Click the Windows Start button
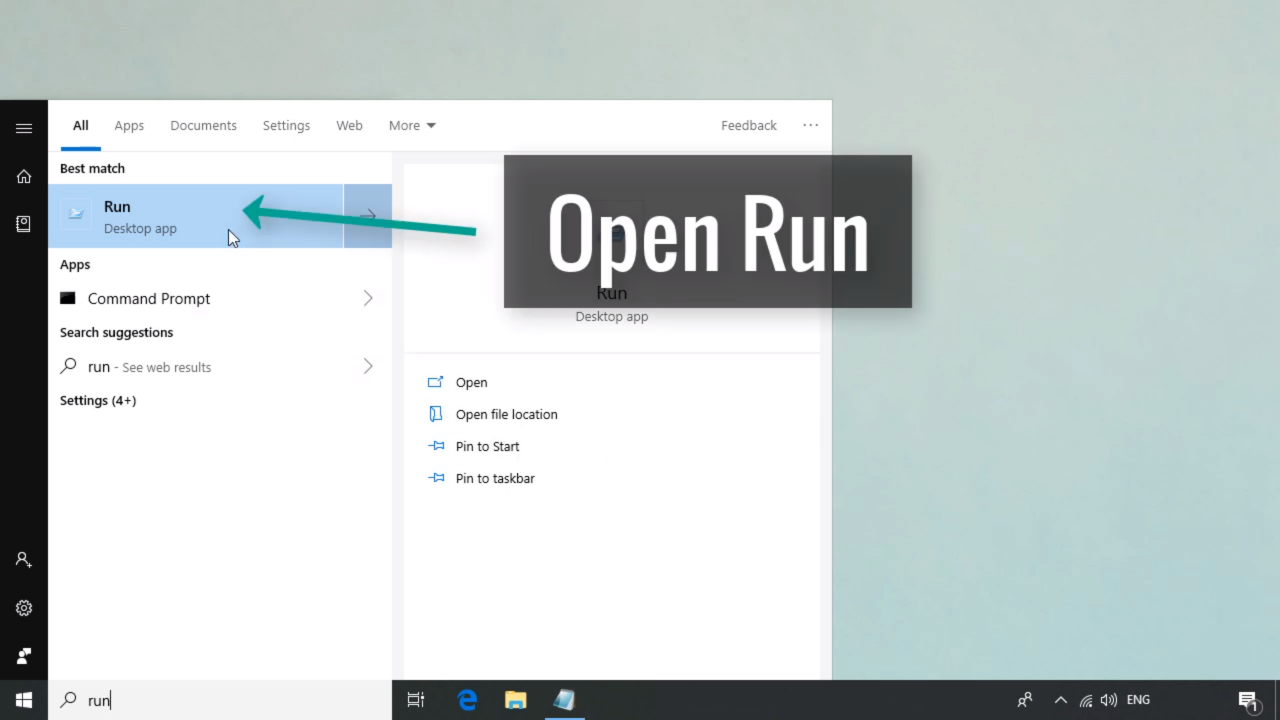This screenshot has width=1280, height=720. click(x=24, y=700)
